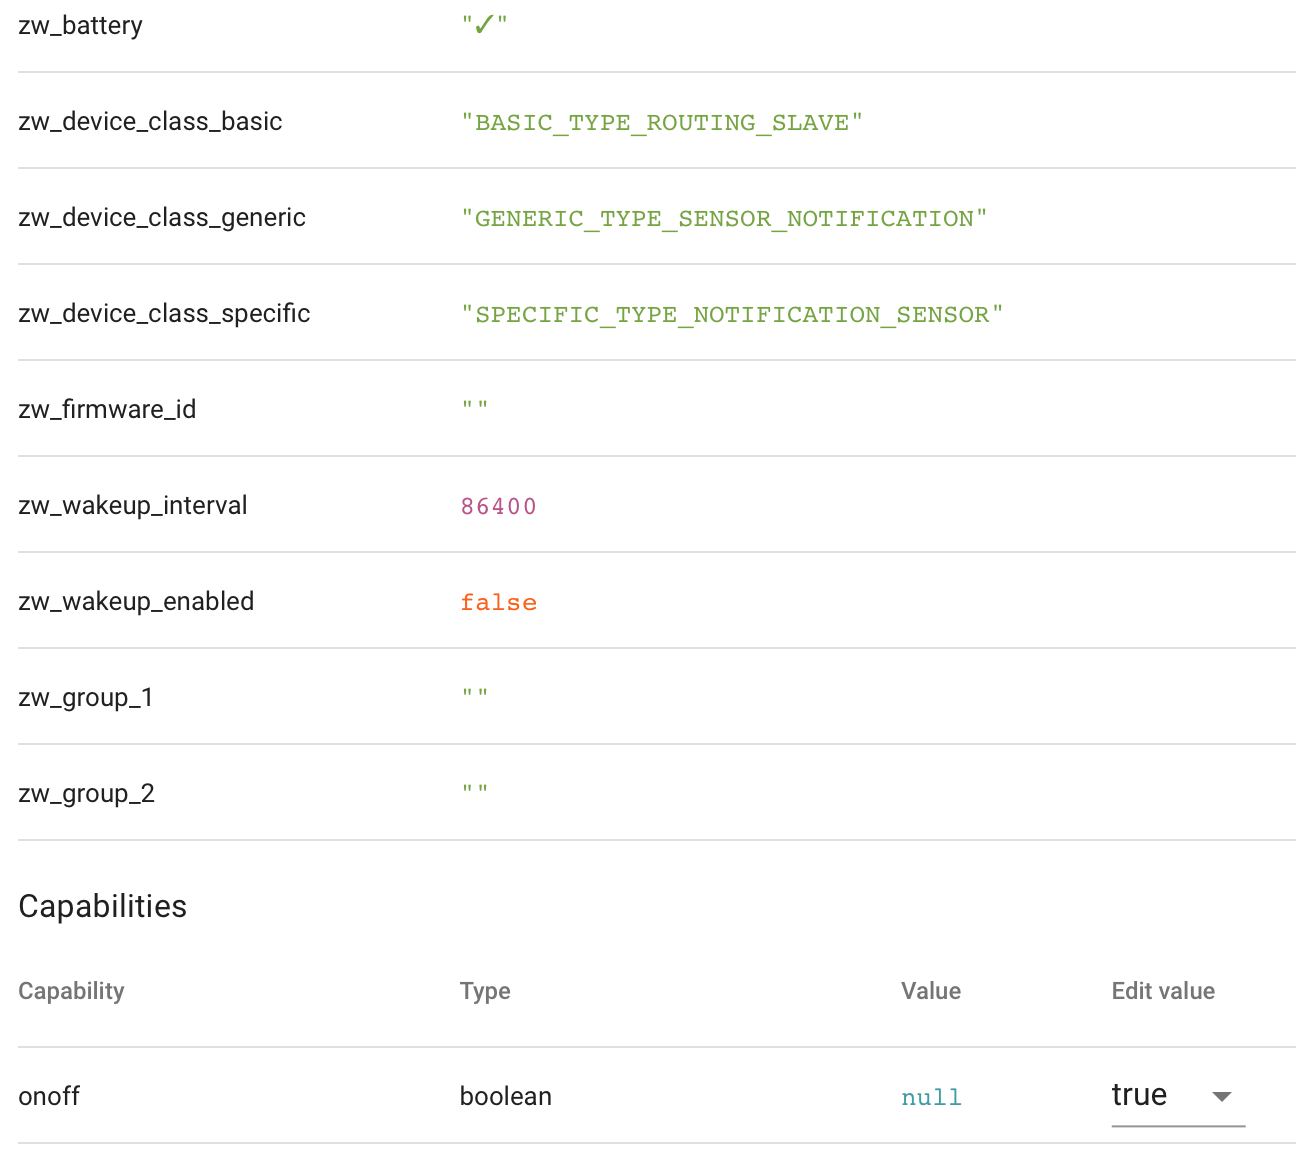Viewport: 1296px width, 1170px height.
Task: Click the false value of zw_wakeup_enabled
Action: (498, 603)
